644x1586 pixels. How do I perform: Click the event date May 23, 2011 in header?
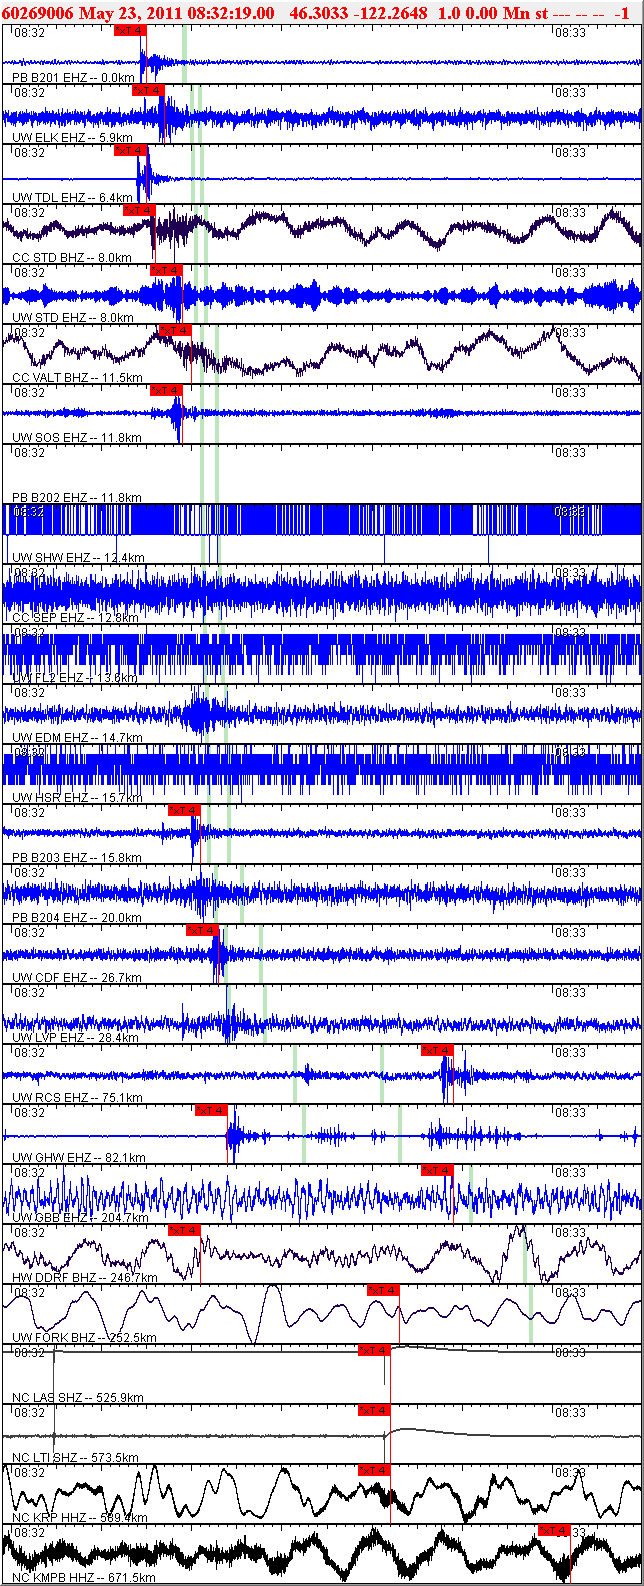pyautogui.click(x=128, y=13)
